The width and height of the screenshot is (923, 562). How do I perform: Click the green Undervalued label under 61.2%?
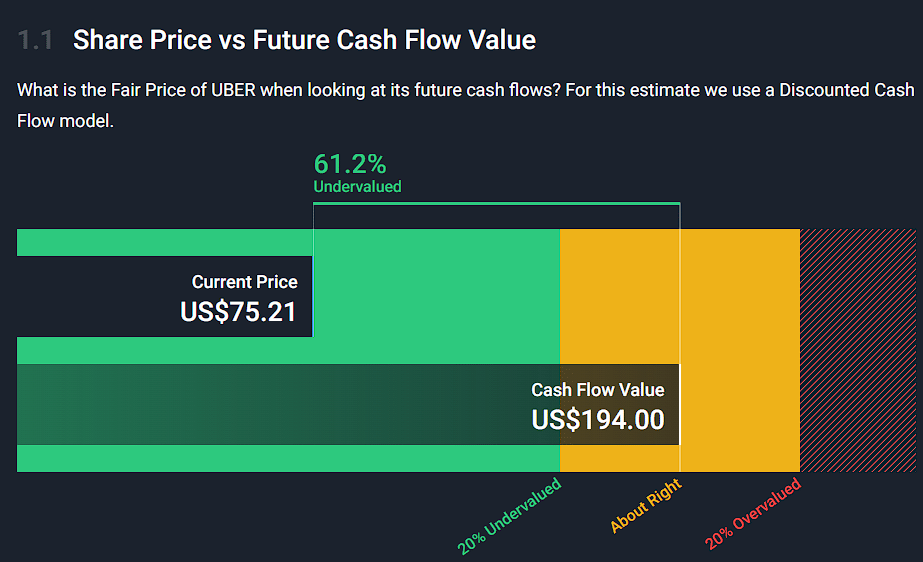(x=357, y=187)
